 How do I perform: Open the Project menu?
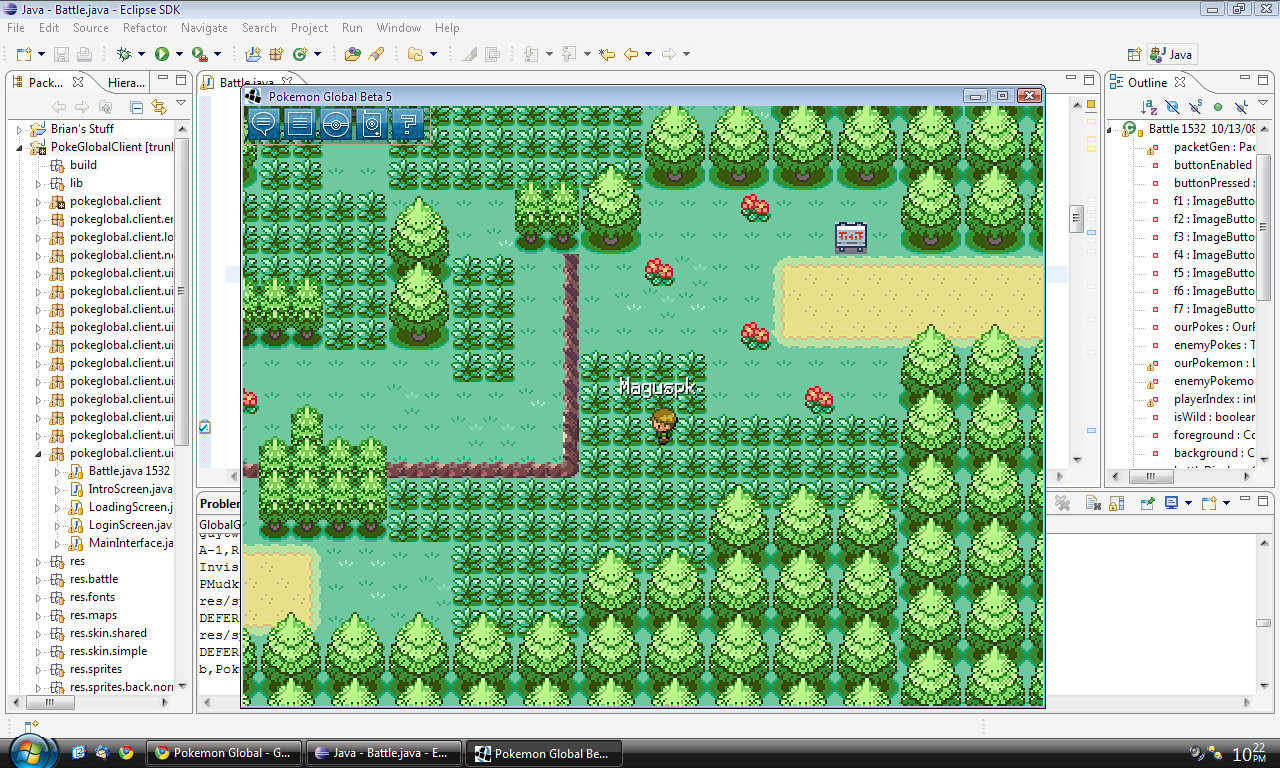tap(309, 28)
